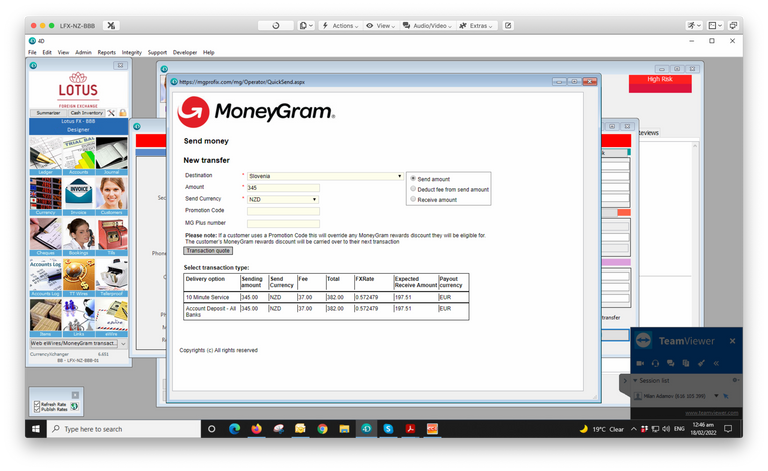768x471 pixels.
Task: Open the Destination dropdown showing Slovenia
Action: tap(325, 176)
